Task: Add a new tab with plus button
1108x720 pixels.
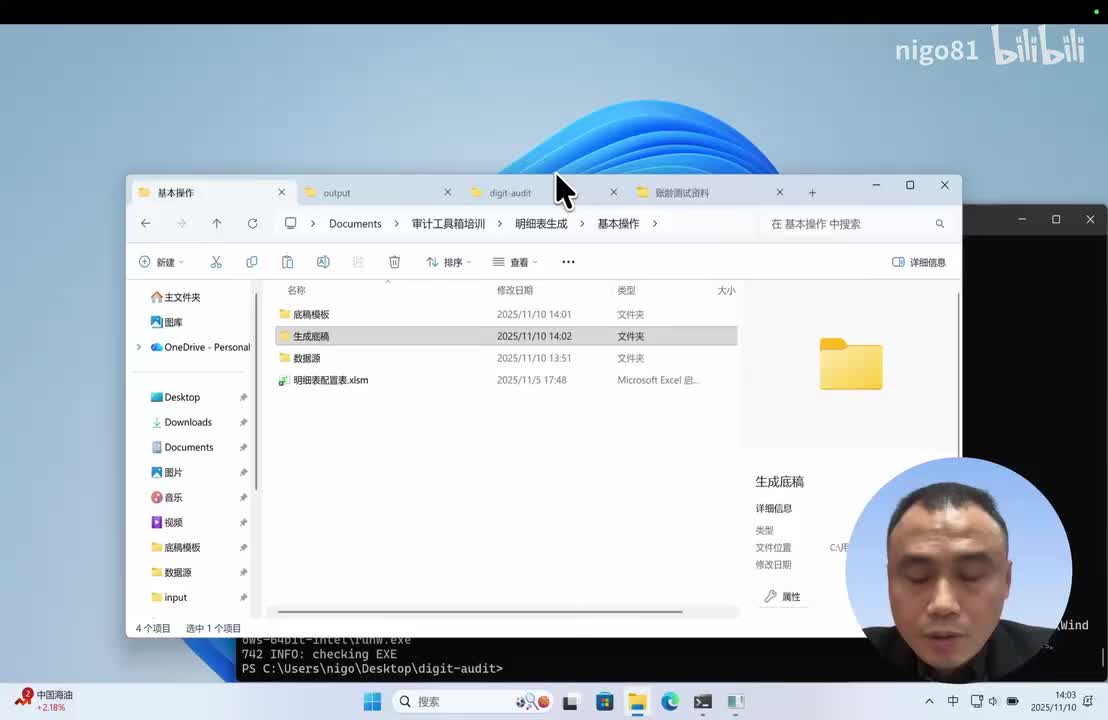Action: (812, 193)
